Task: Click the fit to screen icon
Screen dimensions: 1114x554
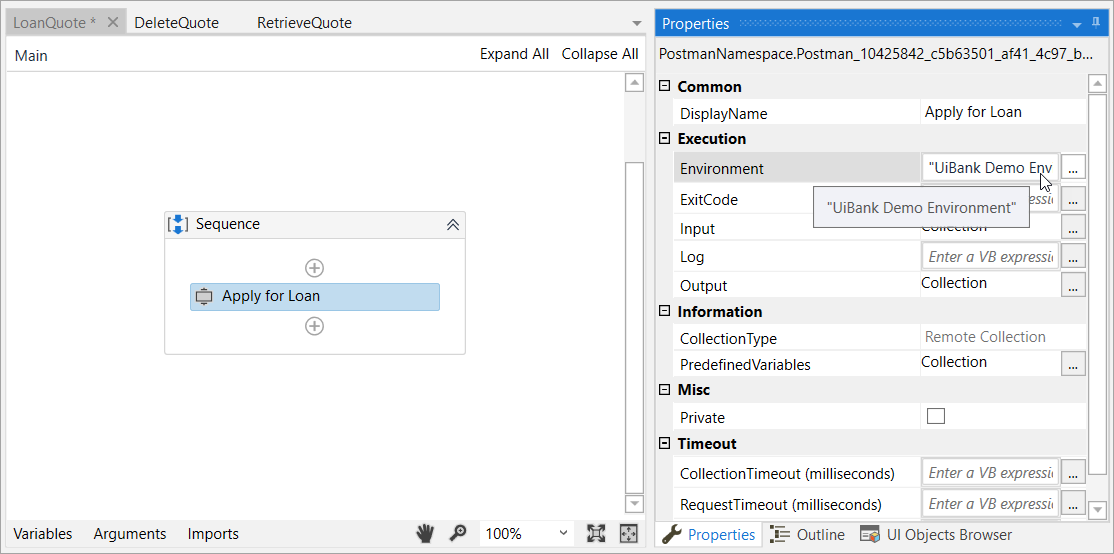Action: pos(596,534)
